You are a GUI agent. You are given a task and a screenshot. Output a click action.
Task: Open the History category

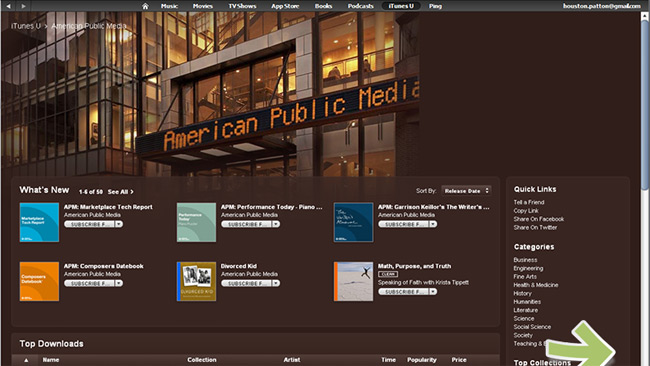tap(523, 293)
